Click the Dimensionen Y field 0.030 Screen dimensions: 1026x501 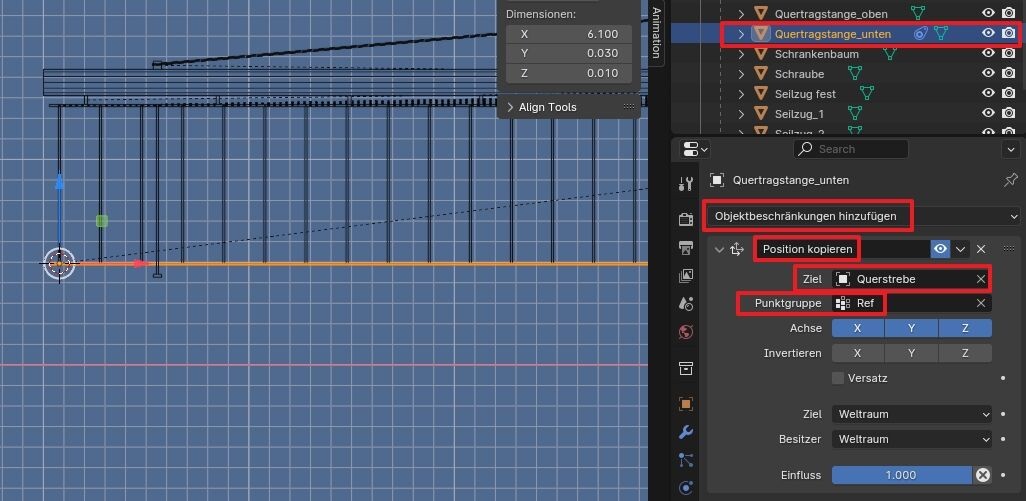click(569, 53)
